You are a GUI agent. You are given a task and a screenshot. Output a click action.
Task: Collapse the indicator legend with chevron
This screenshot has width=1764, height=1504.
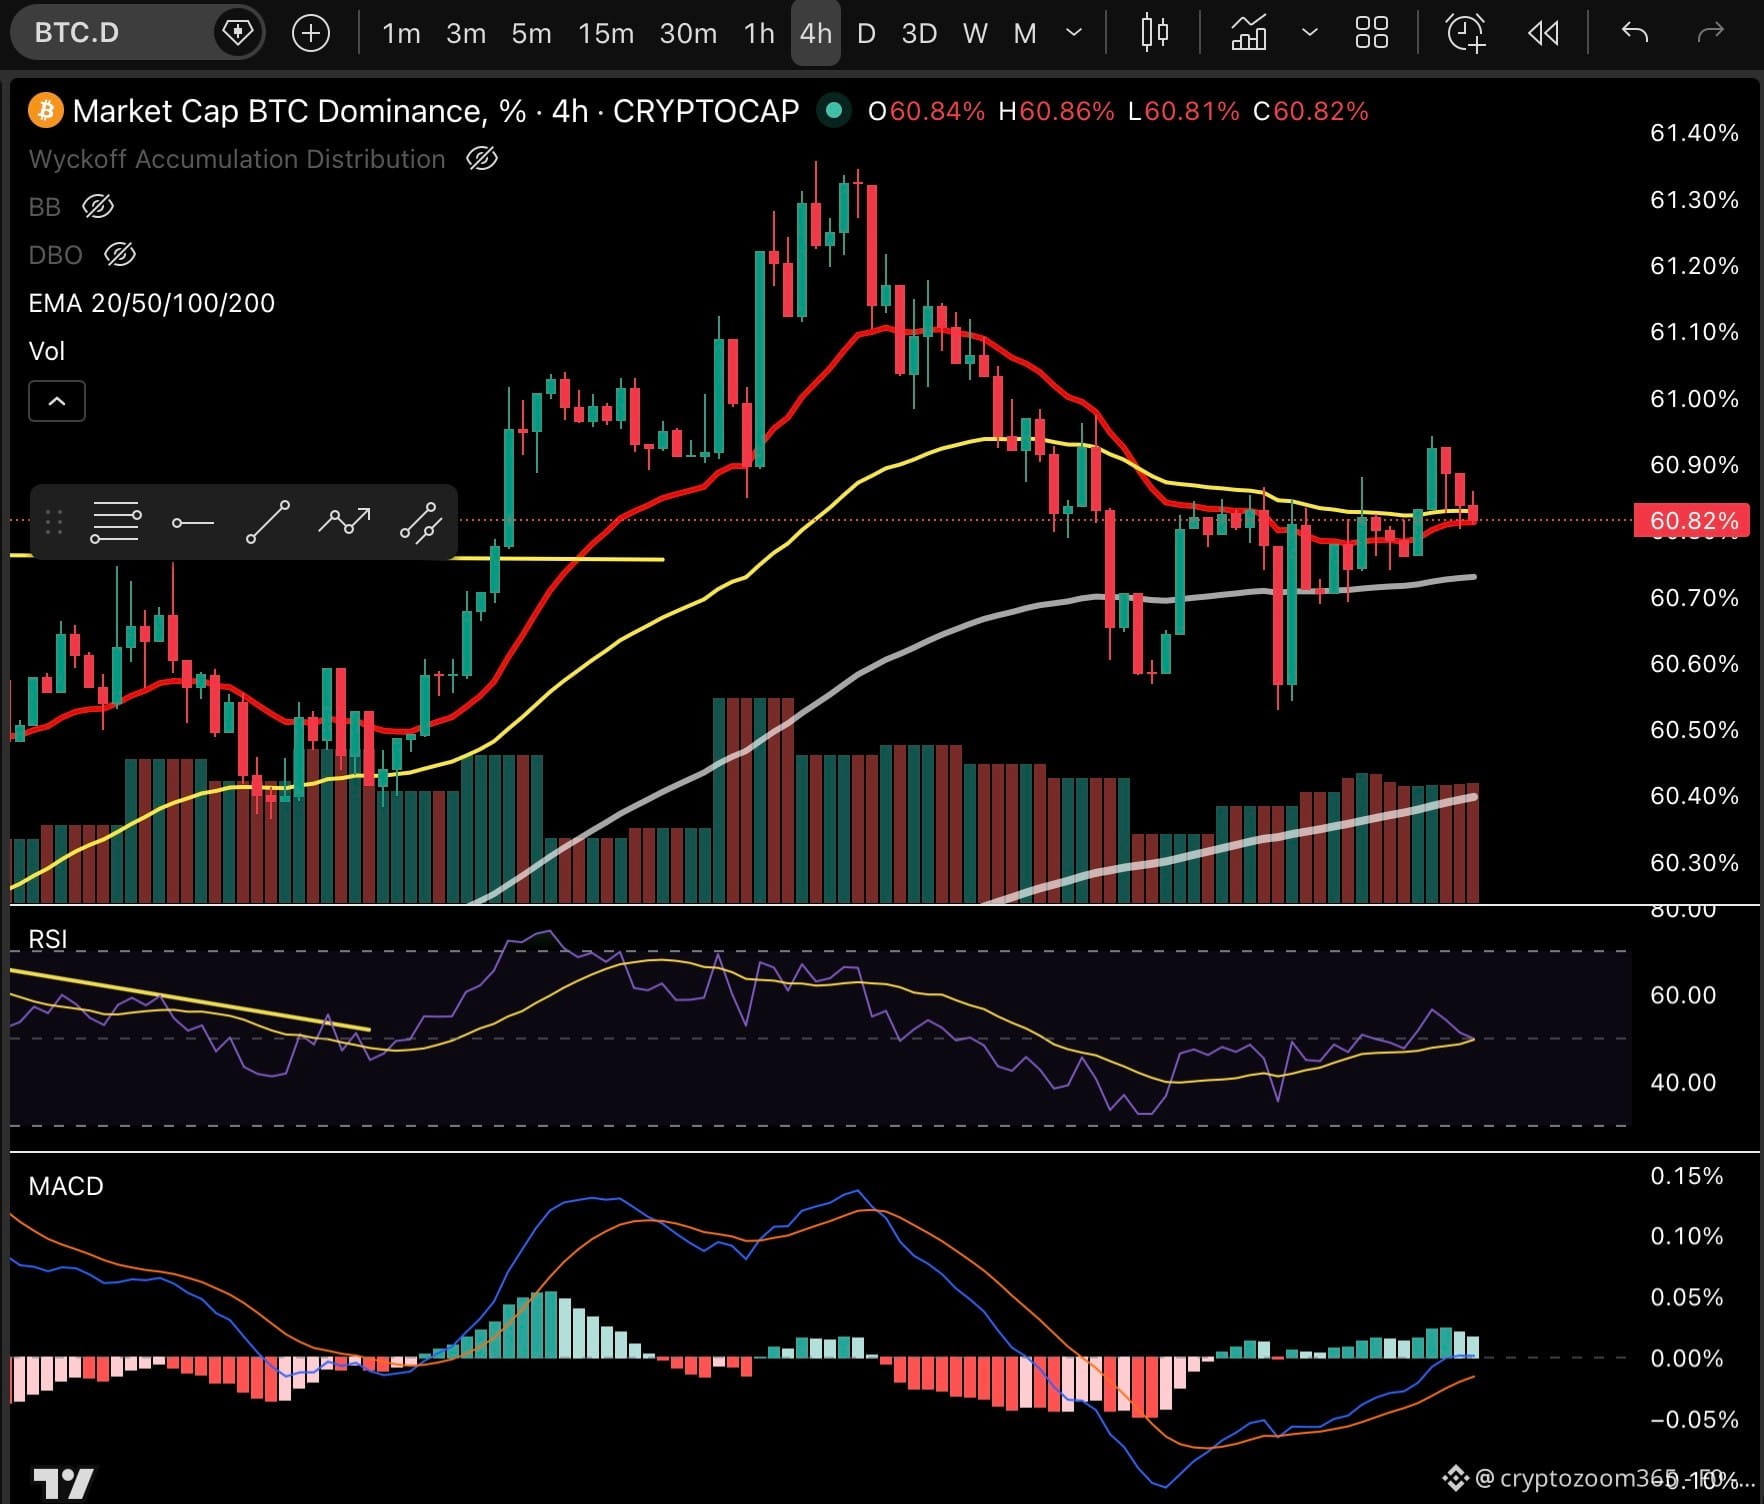pos(57,401)
